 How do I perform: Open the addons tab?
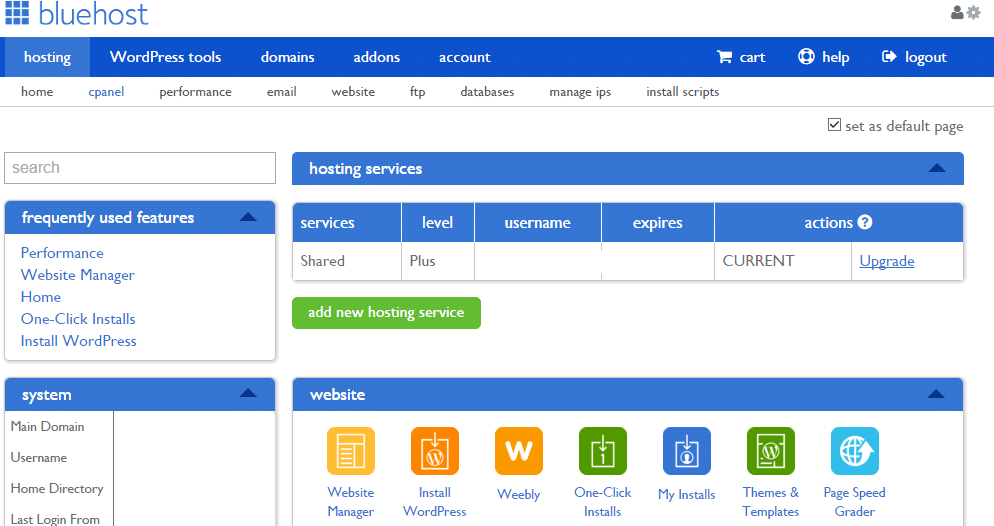tap(377, 57)
